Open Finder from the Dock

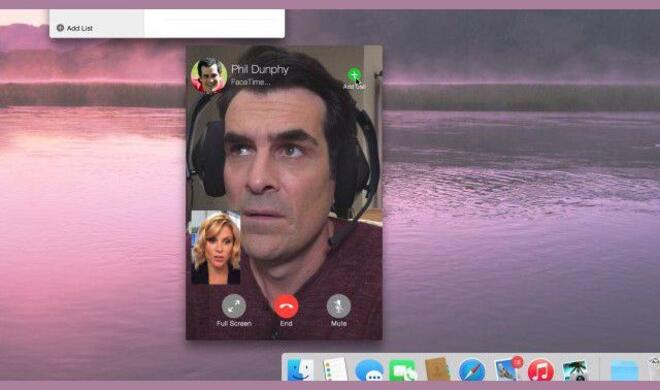click(x=300, y=370)
